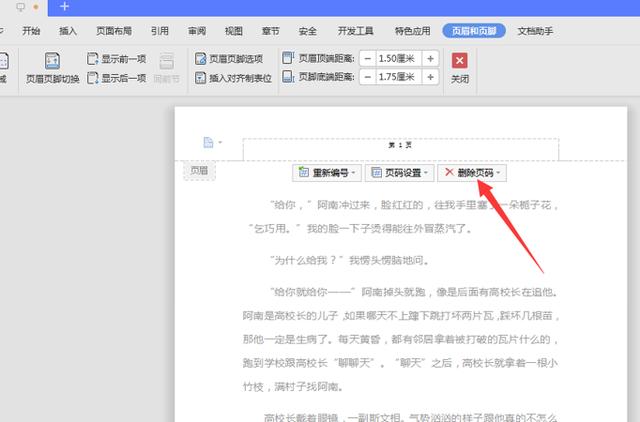
Task: Open the 开始 ribbon tab
Action: tap(31, 31)
